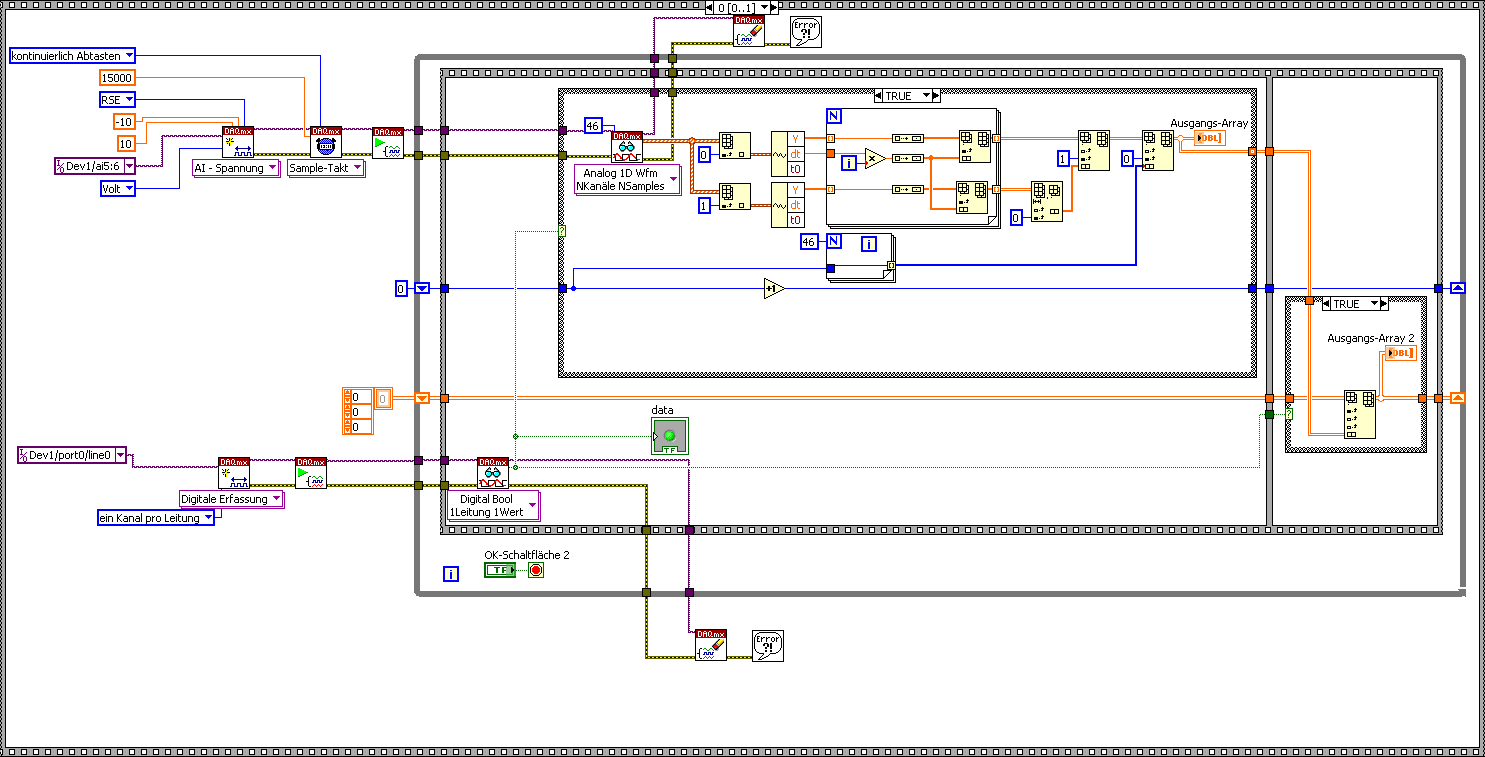The height and width of the screenshot is (757, 1485).
Task: Open the Digitale Erfassung polymorphic selector
Action: click(x=231, y=499)
